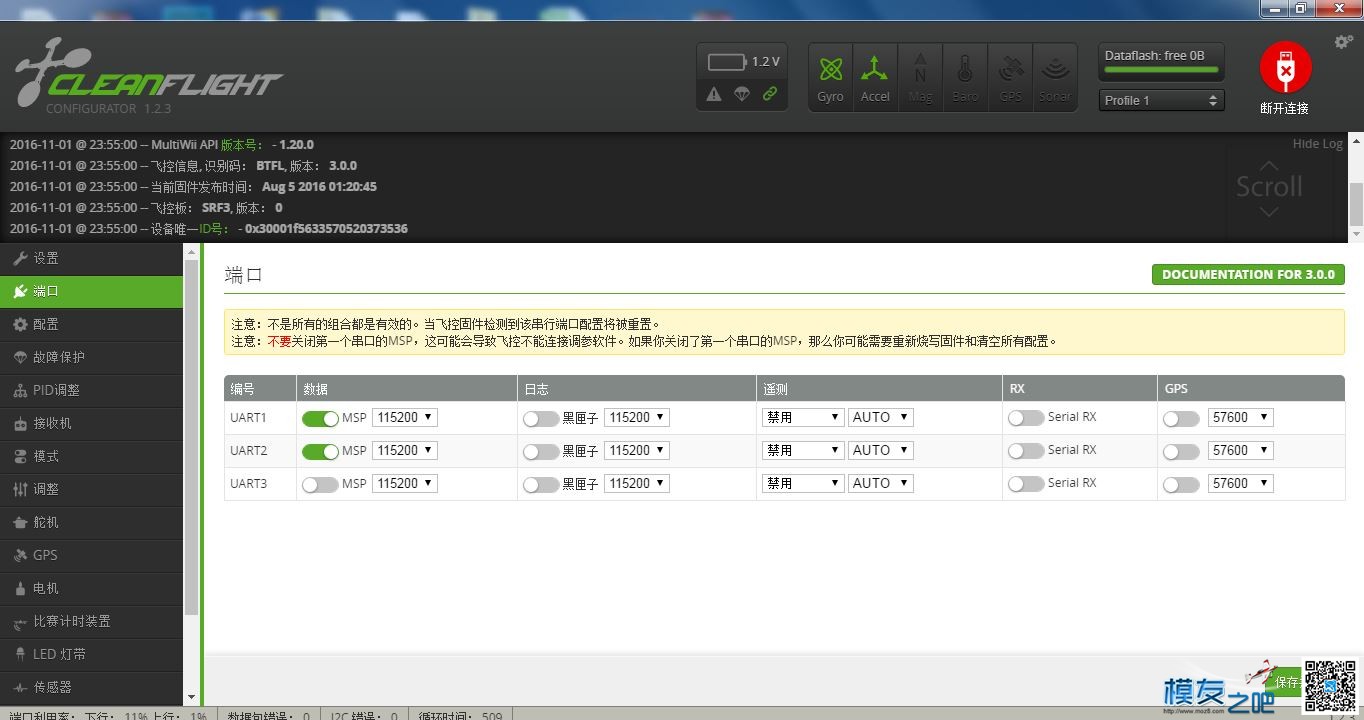Enable GPS on UART2
The height and width of the screenshot is (720, 1364).
tap(1181, 451)
